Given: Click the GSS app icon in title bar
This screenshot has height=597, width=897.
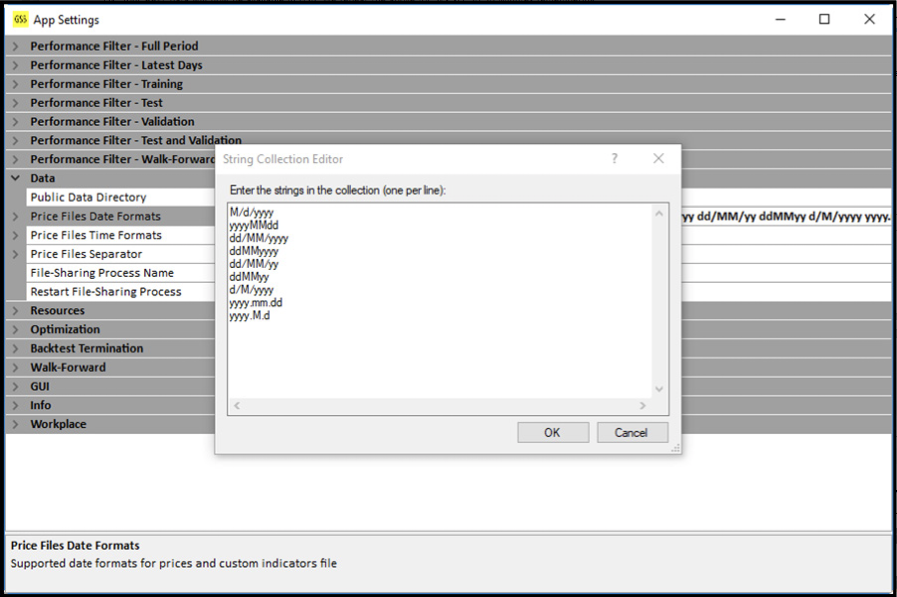Looking at the screenshot, I should [x=20, y=19].
